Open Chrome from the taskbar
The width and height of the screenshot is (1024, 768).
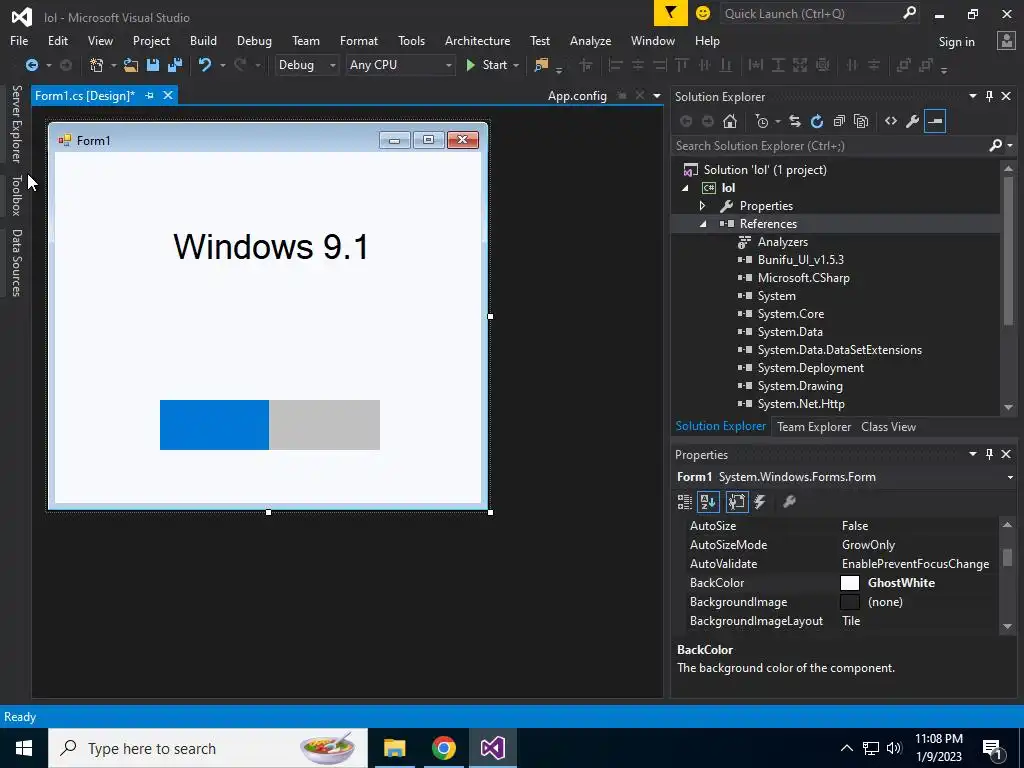point(443,748)
